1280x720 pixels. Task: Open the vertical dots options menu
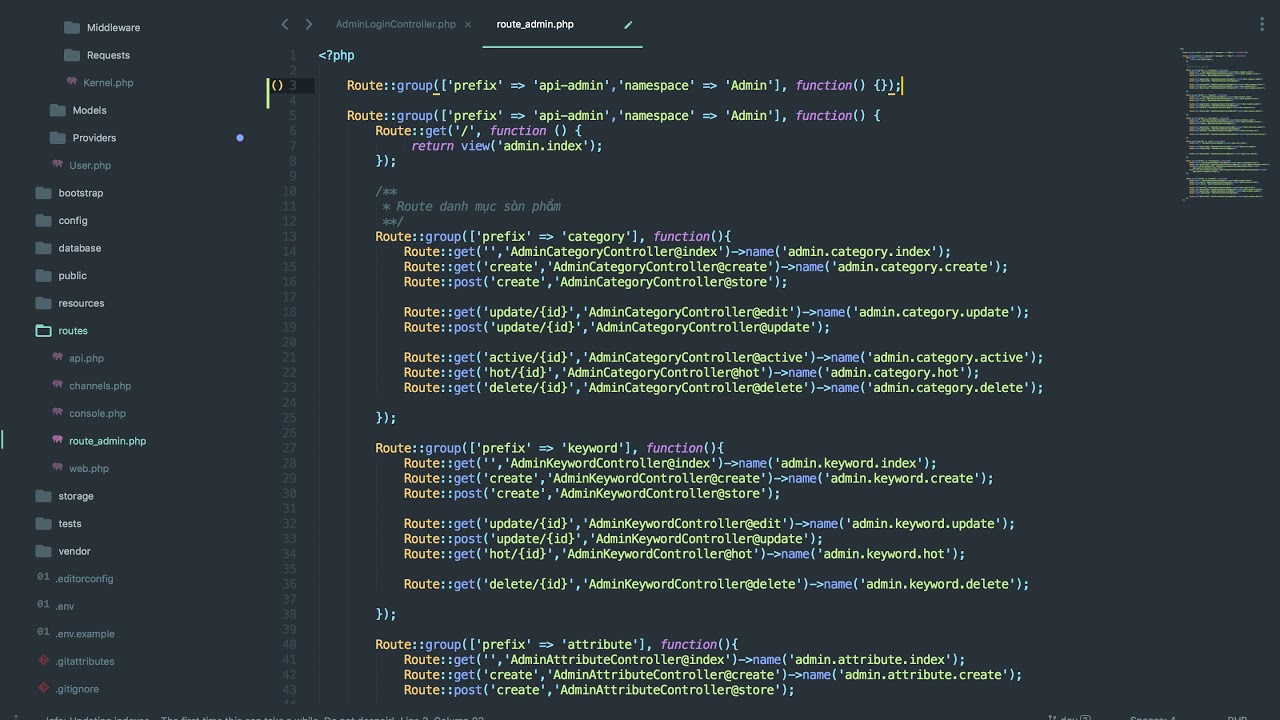tap(1262, 24)
